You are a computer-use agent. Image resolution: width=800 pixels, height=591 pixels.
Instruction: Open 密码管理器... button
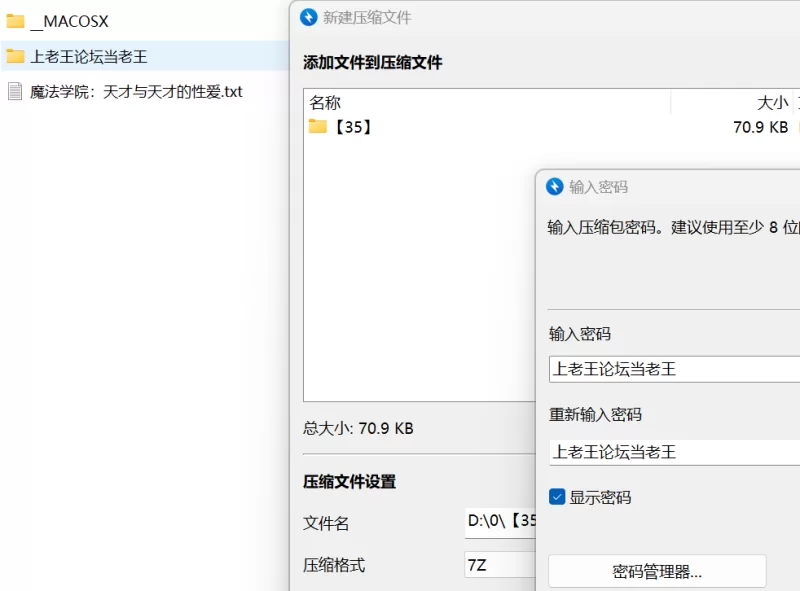point(657,572)
